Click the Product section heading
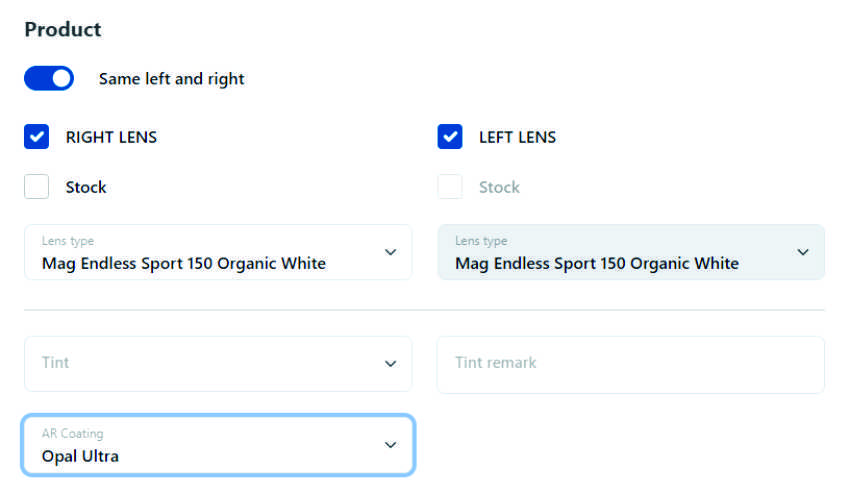The image size is (850, 493). coord(63,29)
